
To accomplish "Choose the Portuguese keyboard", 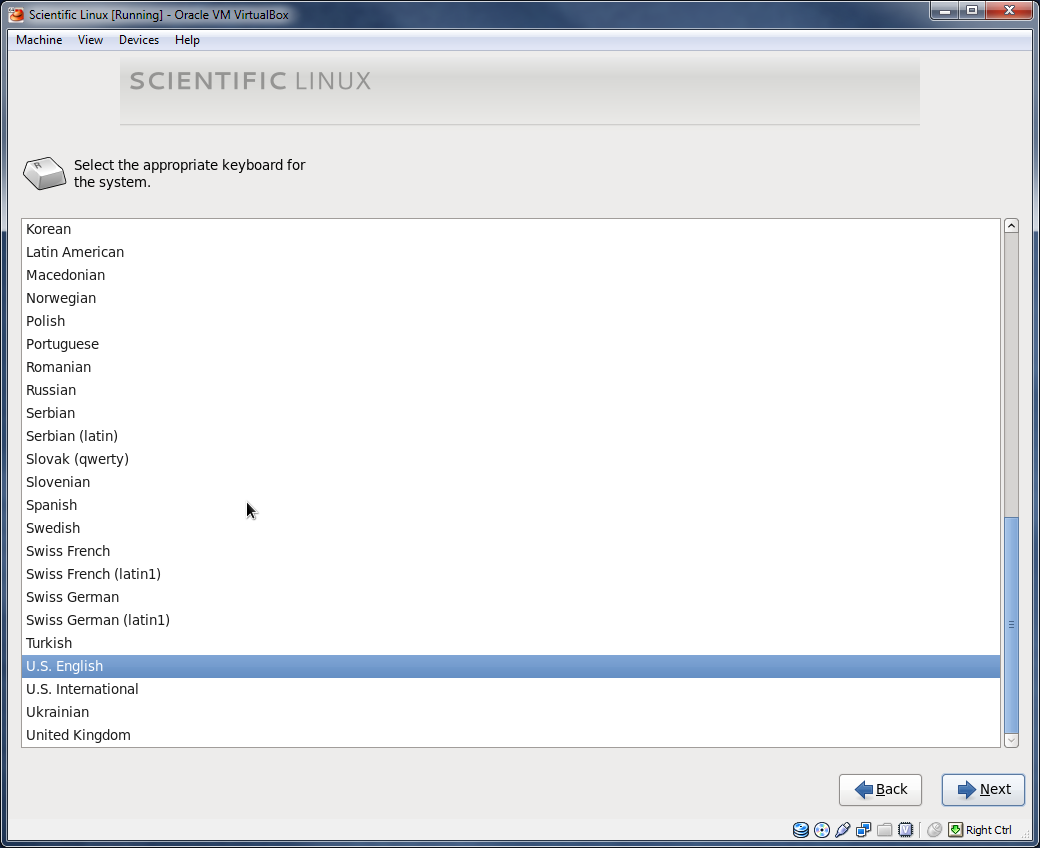I will point(511,344).
